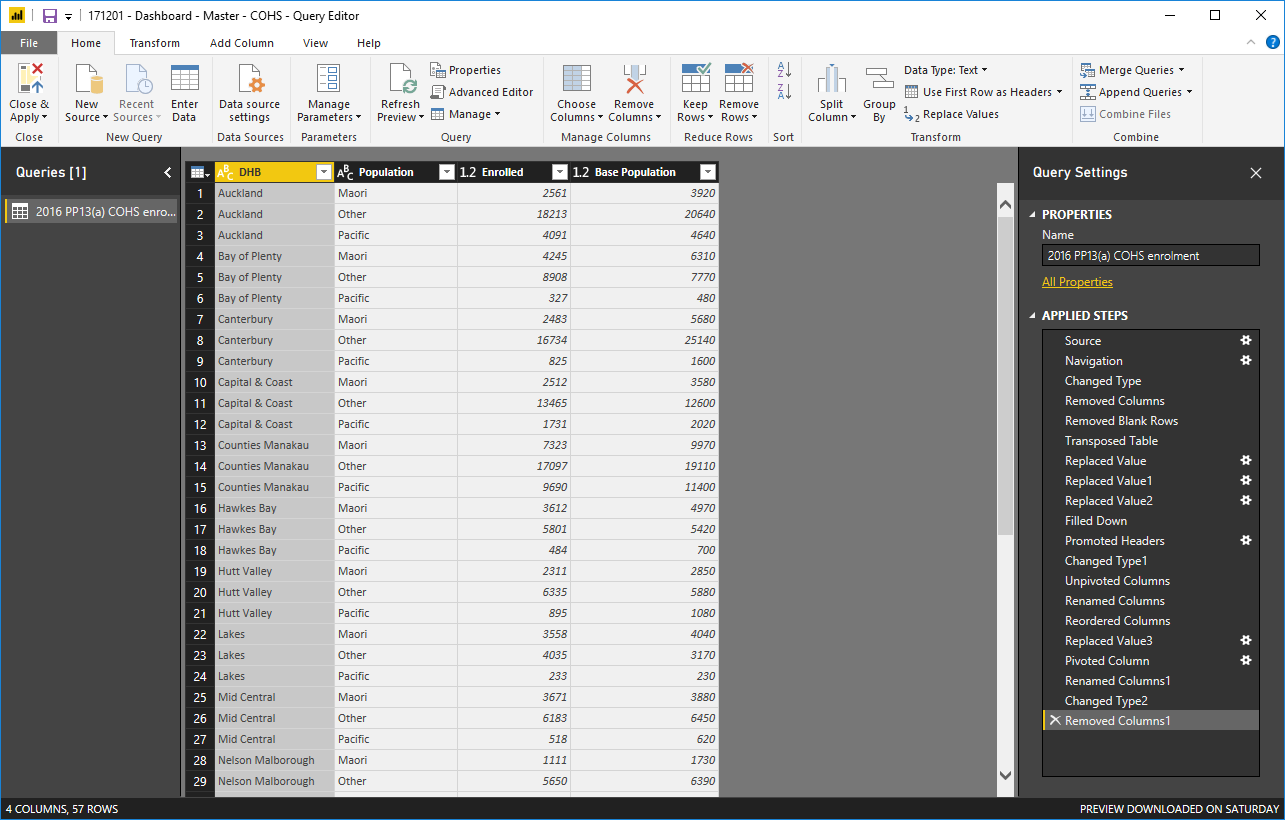The width and height of the screenshot is (1285, 820).
Task: Open the Merge Queries dropdown
Action: click(x=1133, y=70)
